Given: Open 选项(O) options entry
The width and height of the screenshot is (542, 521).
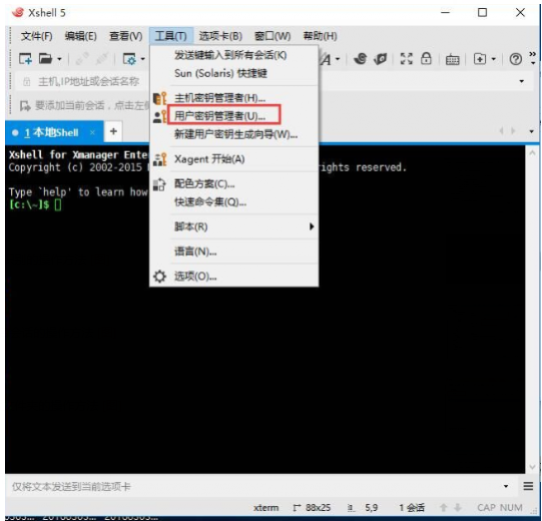Looking at the screenshot, I should [234, 277].
